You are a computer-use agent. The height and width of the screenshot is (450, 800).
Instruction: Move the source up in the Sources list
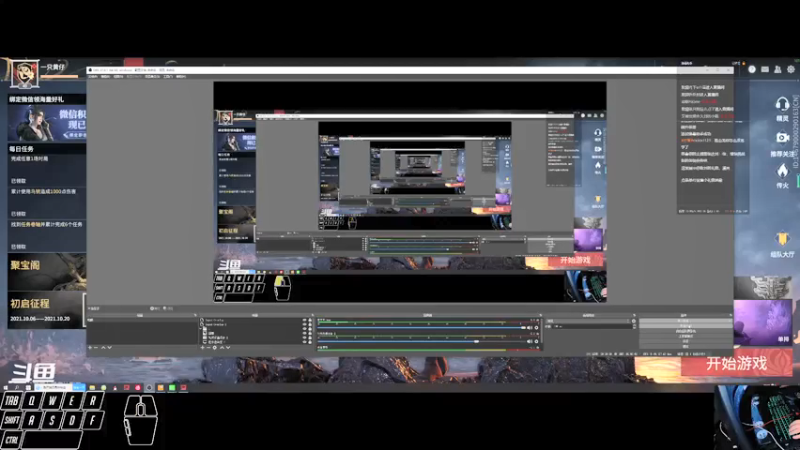tap(221, 348)
